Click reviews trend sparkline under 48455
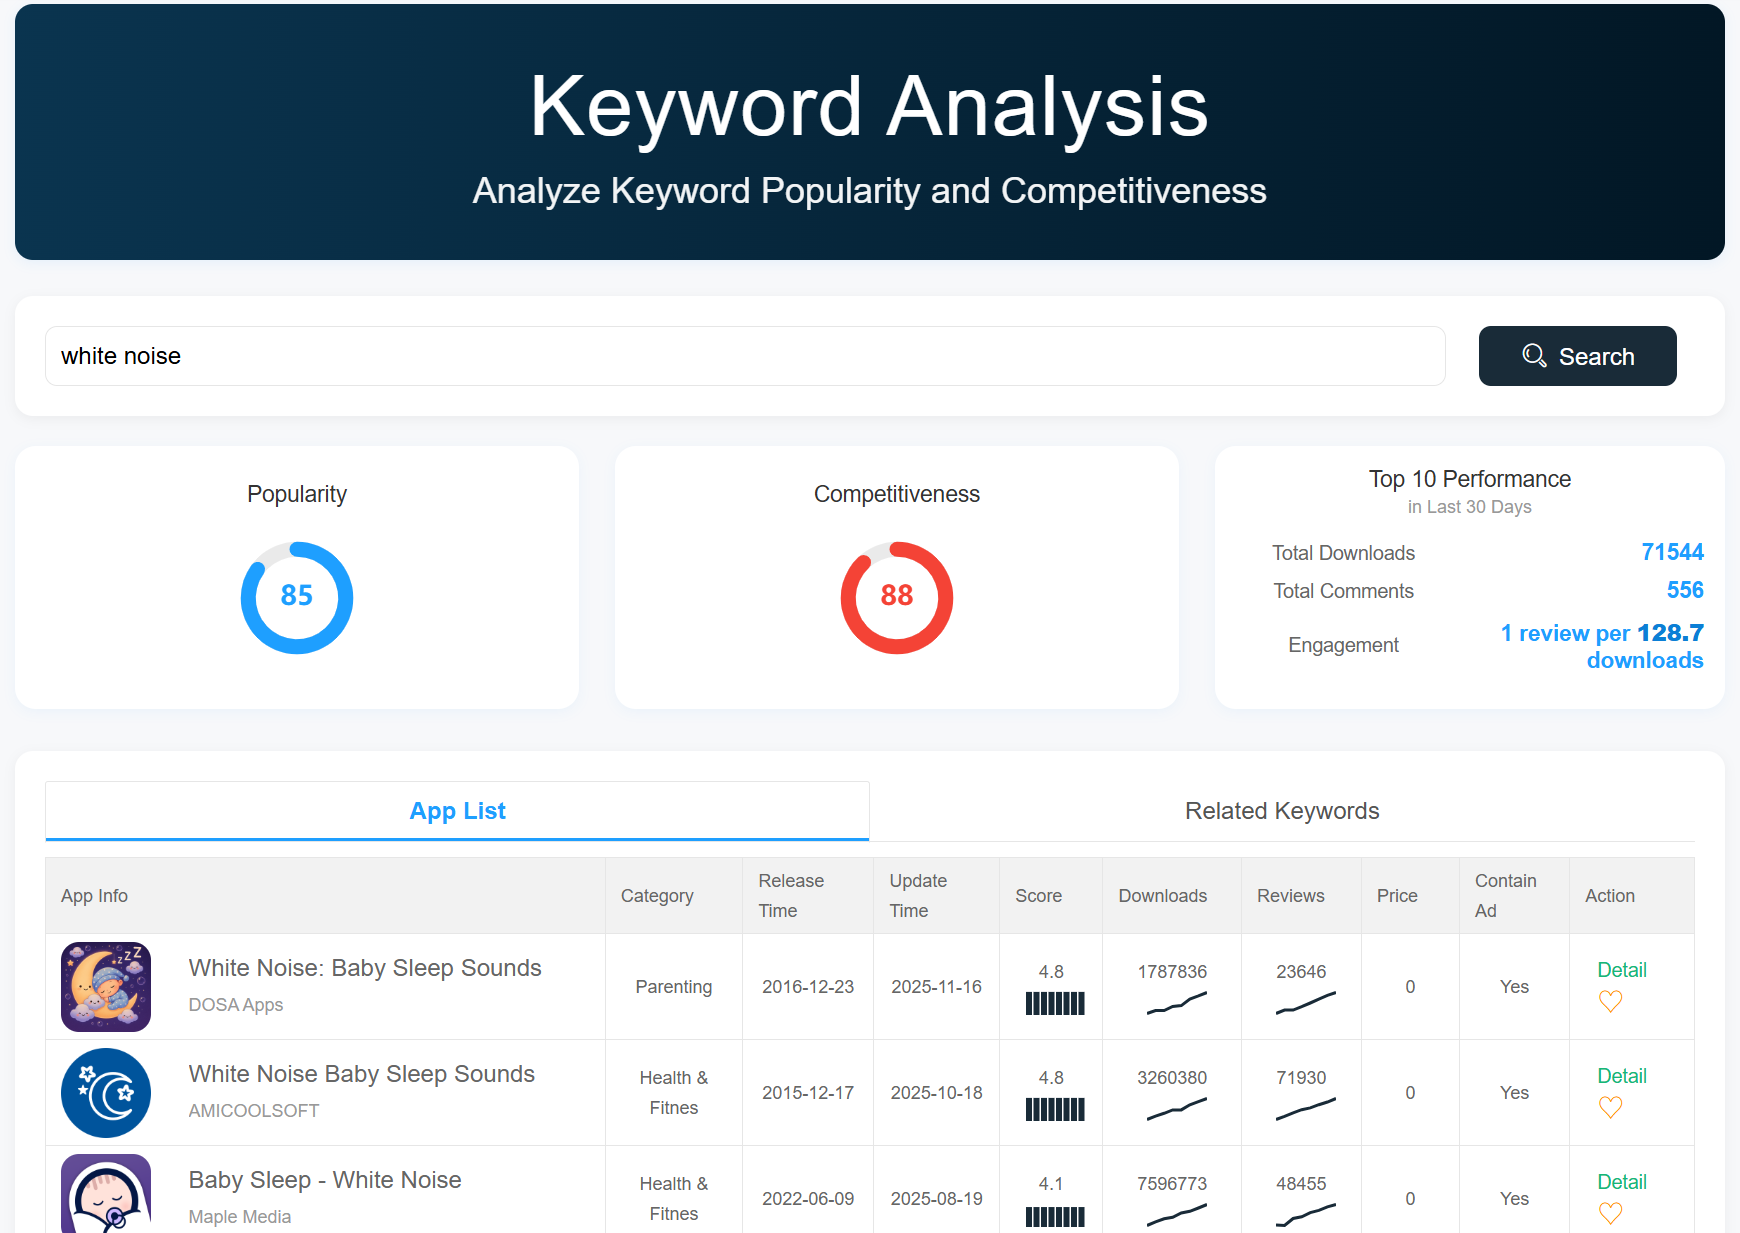The height and width of the screenshot is (1233, 1740). (x=1306, y=1215)
